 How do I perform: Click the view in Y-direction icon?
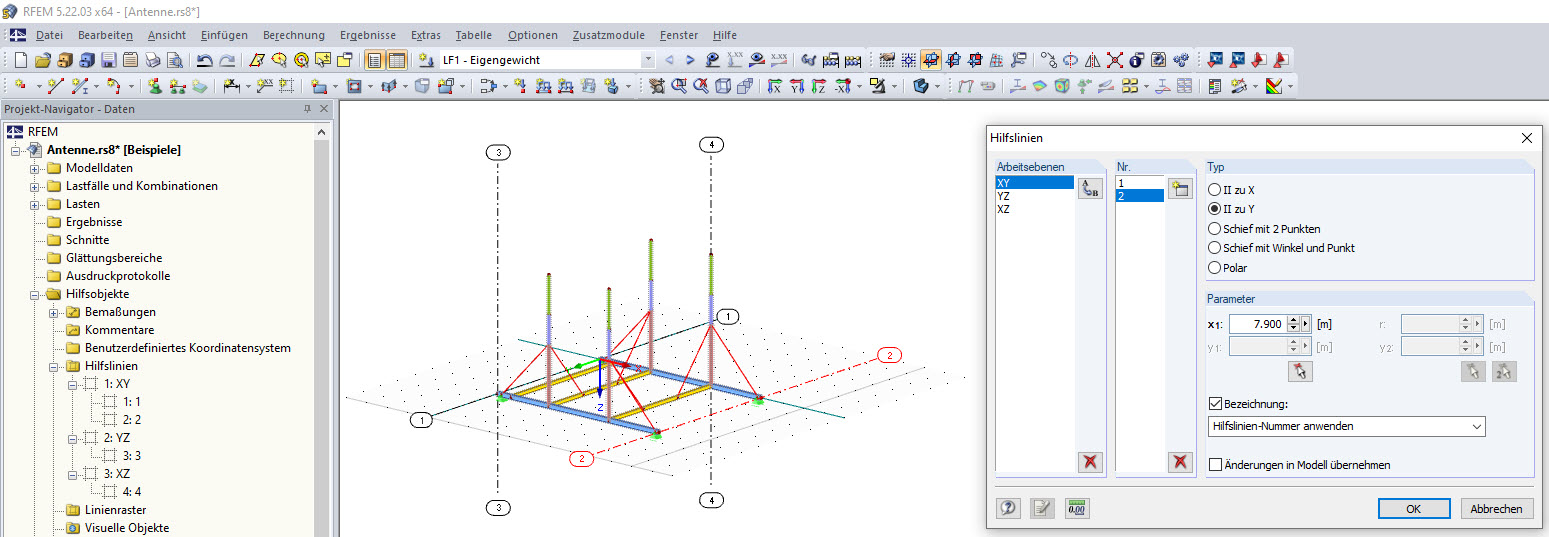pos(796,86)
